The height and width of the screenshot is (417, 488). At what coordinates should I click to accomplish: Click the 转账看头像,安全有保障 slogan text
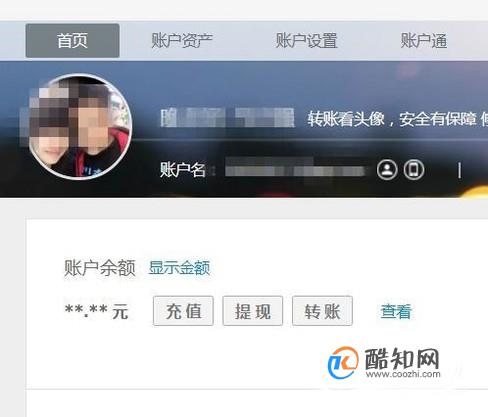coord(392,119)
